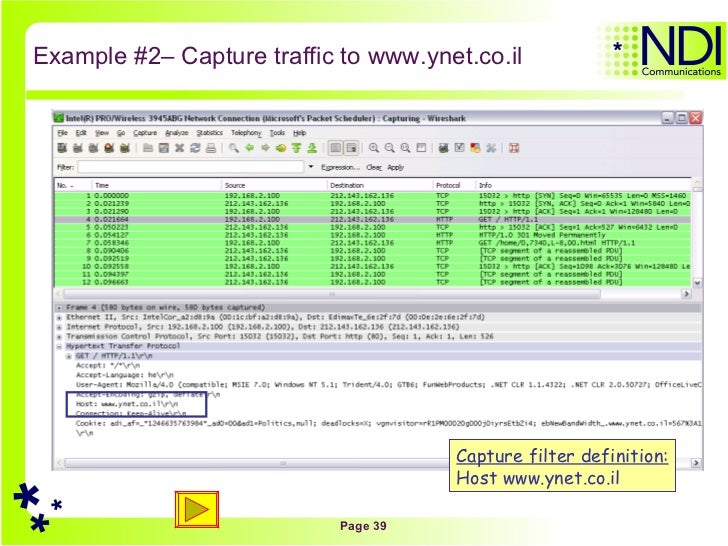The image size is (728, 546).
Task: Start a new live capture icon
Action: click(93, 148)
